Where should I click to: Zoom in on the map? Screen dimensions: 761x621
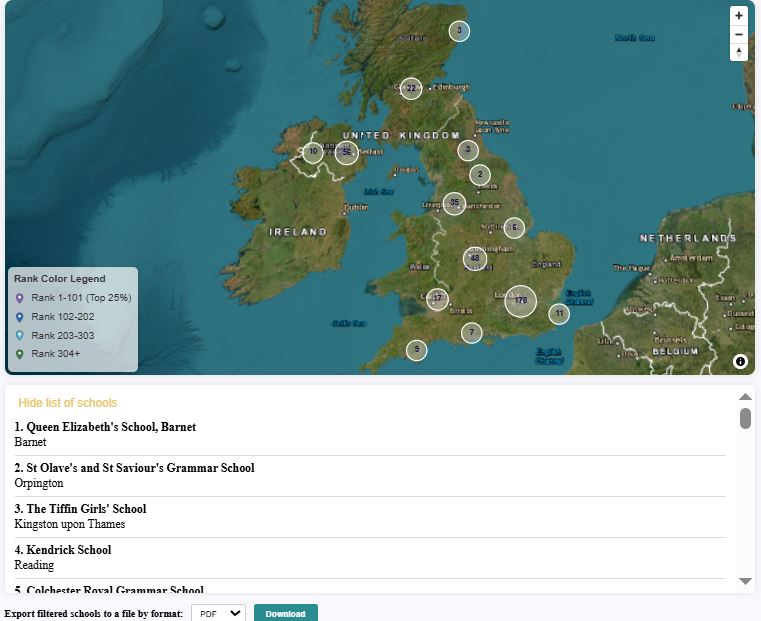pyautogui.click(x=739, y=16)
